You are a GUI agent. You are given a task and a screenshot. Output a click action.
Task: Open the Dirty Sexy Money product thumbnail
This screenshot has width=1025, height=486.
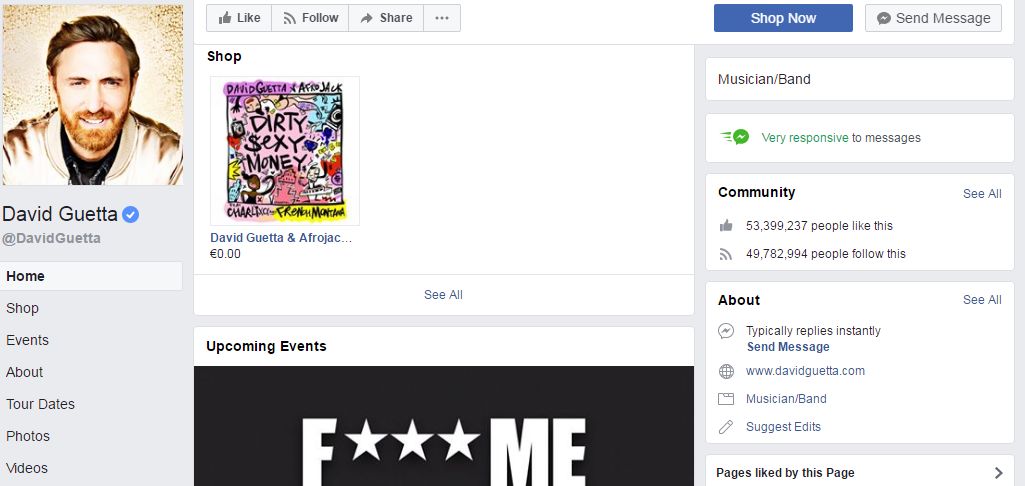pos(285,151)
